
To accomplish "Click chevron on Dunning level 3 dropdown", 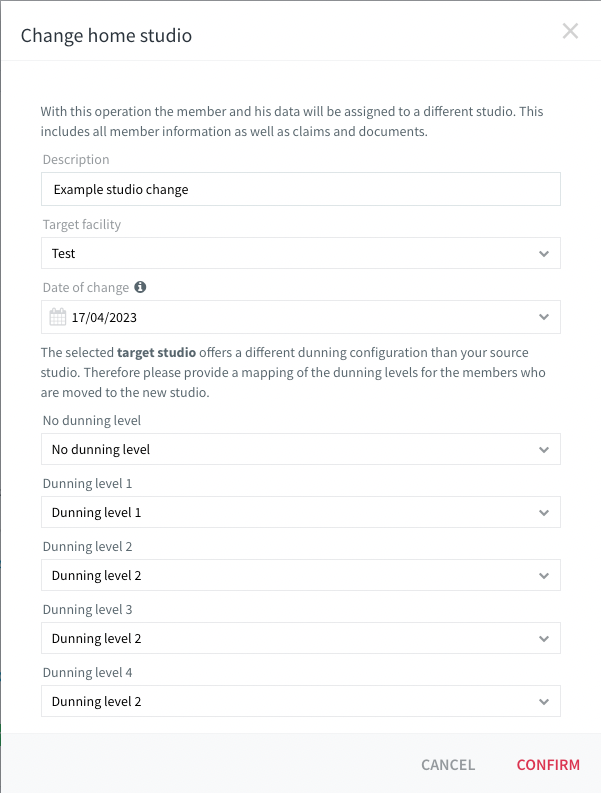I will click(544, 639).
